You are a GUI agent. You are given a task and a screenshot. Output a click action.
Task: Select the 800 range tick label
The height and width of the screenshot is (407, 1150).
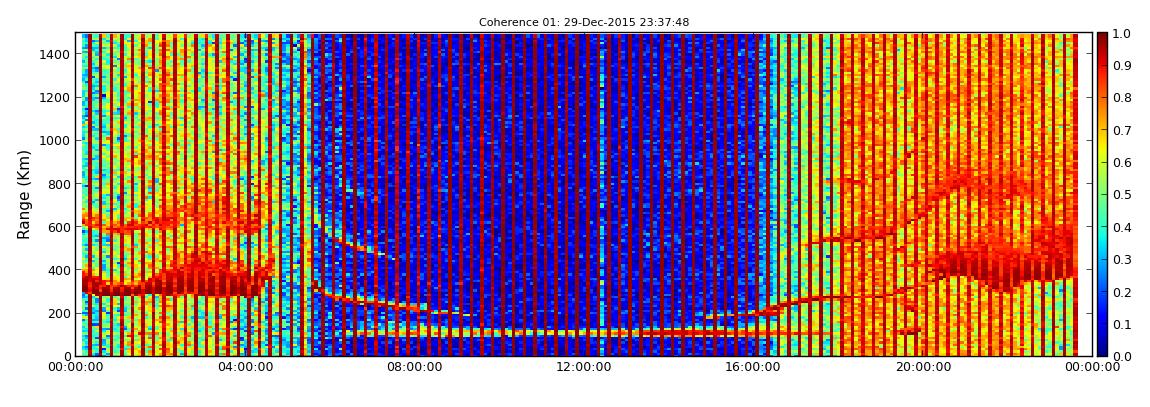coord(58,183)
